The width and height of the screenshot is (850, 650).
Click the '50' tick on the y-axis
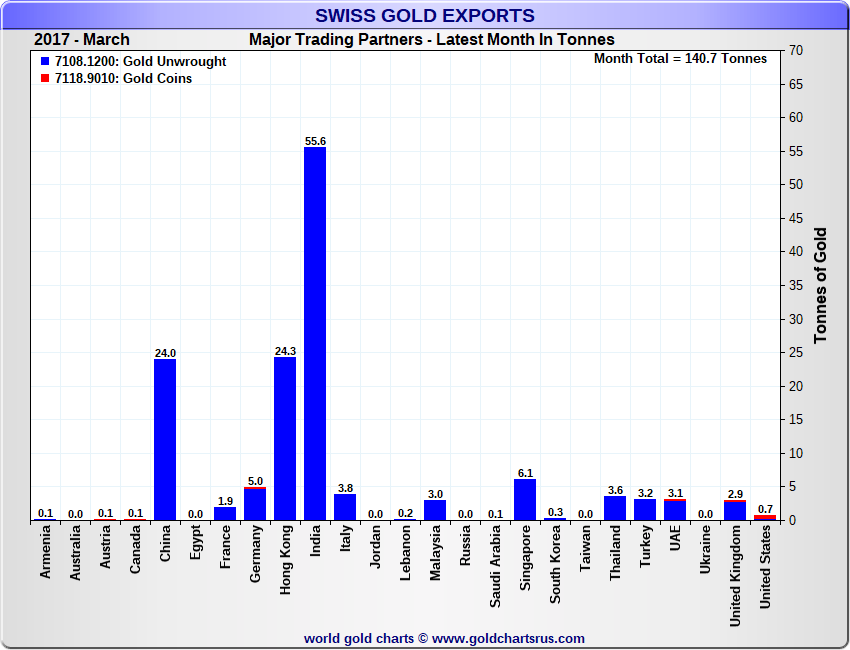(x=796, y=185)
